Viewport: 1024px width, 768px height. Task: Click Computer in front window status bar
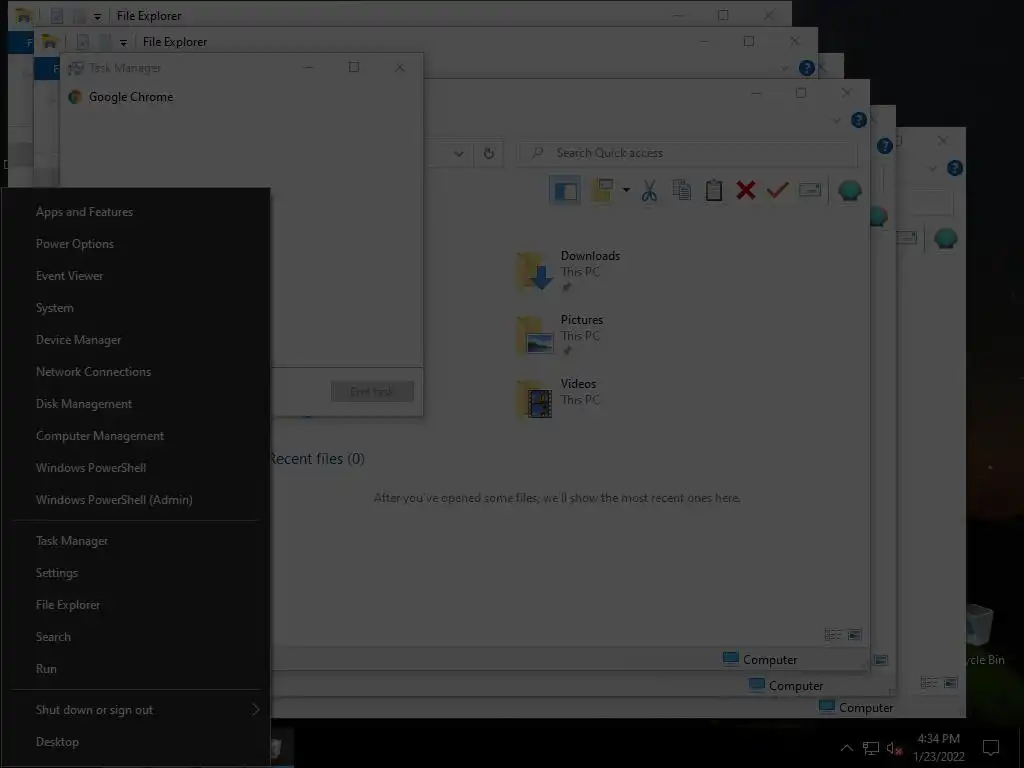click(x=760, y=659)
